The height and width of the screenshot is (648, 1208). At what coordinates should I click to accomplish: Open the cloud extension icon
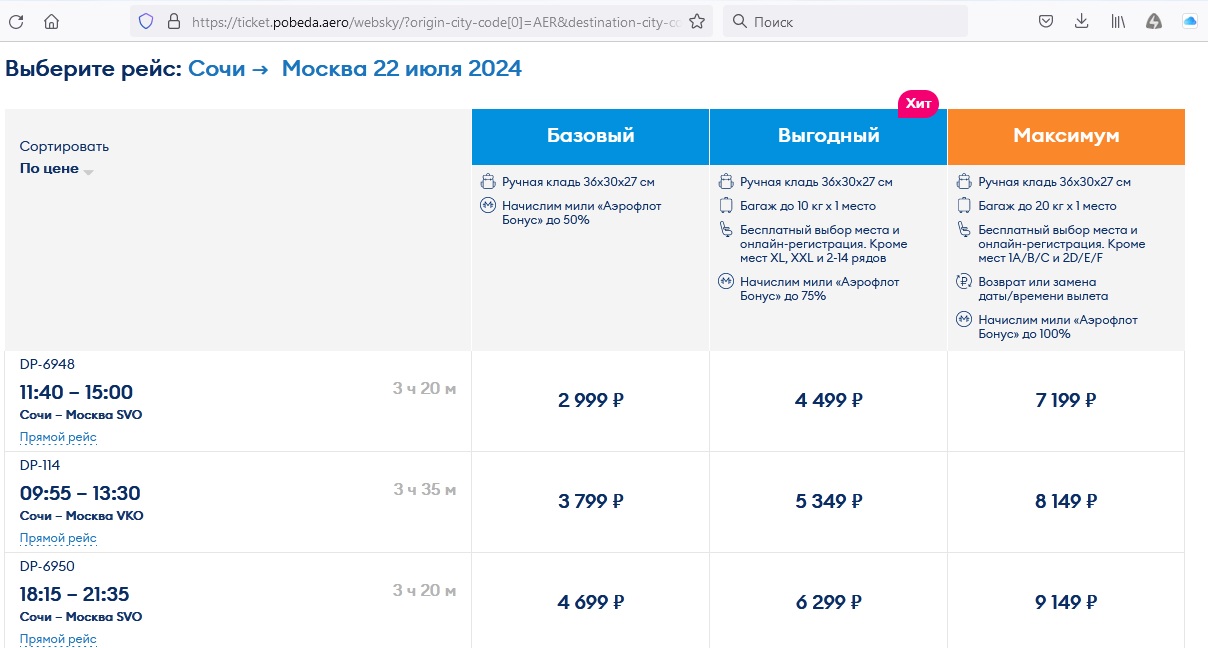1190,21
